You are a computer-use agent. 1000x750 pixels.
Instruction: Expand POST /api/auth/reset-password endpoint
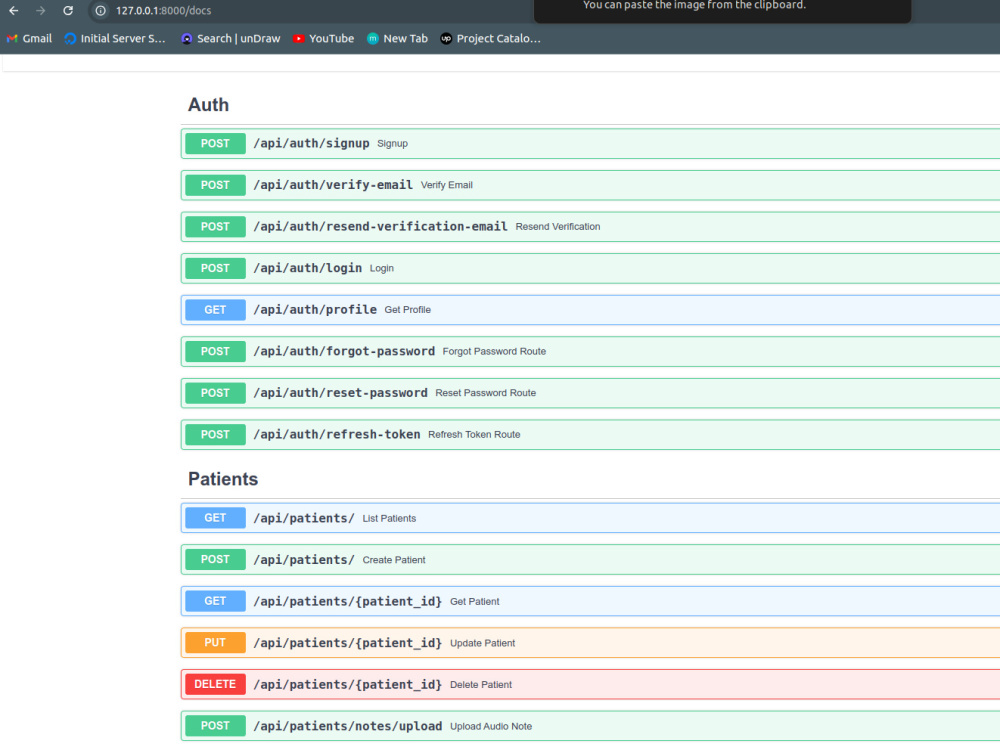(x=591, y=393)
